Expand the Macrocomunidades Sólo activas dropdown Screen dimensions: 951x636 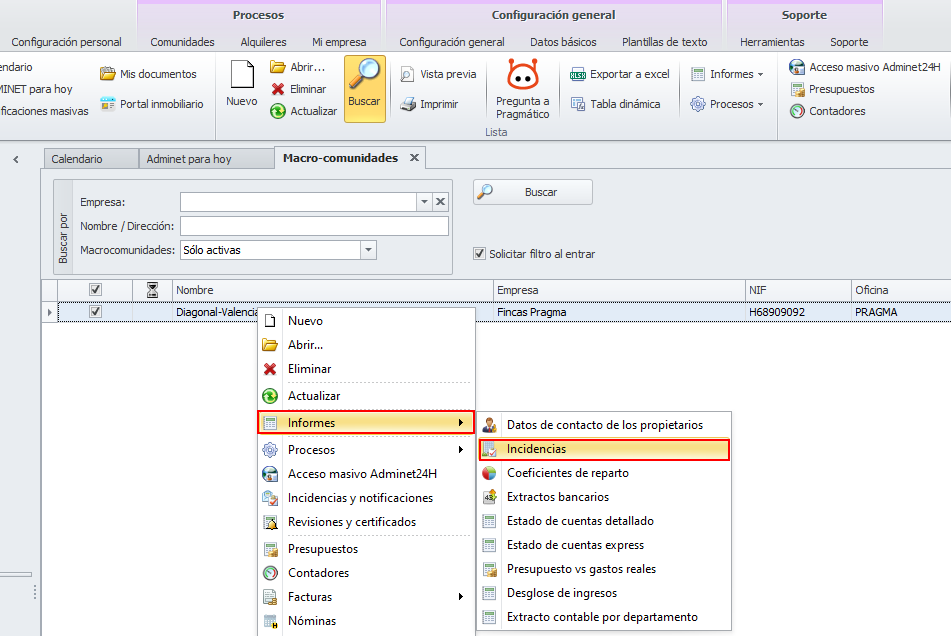tap(368, 250)
